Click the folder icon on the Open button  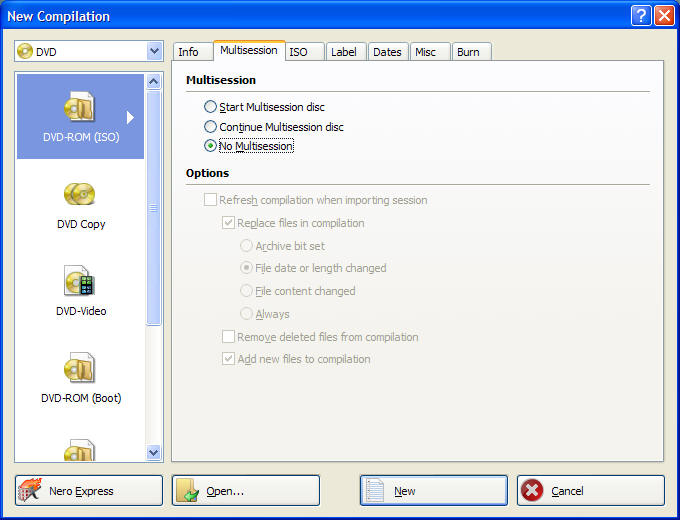click(x=188, y=490)
